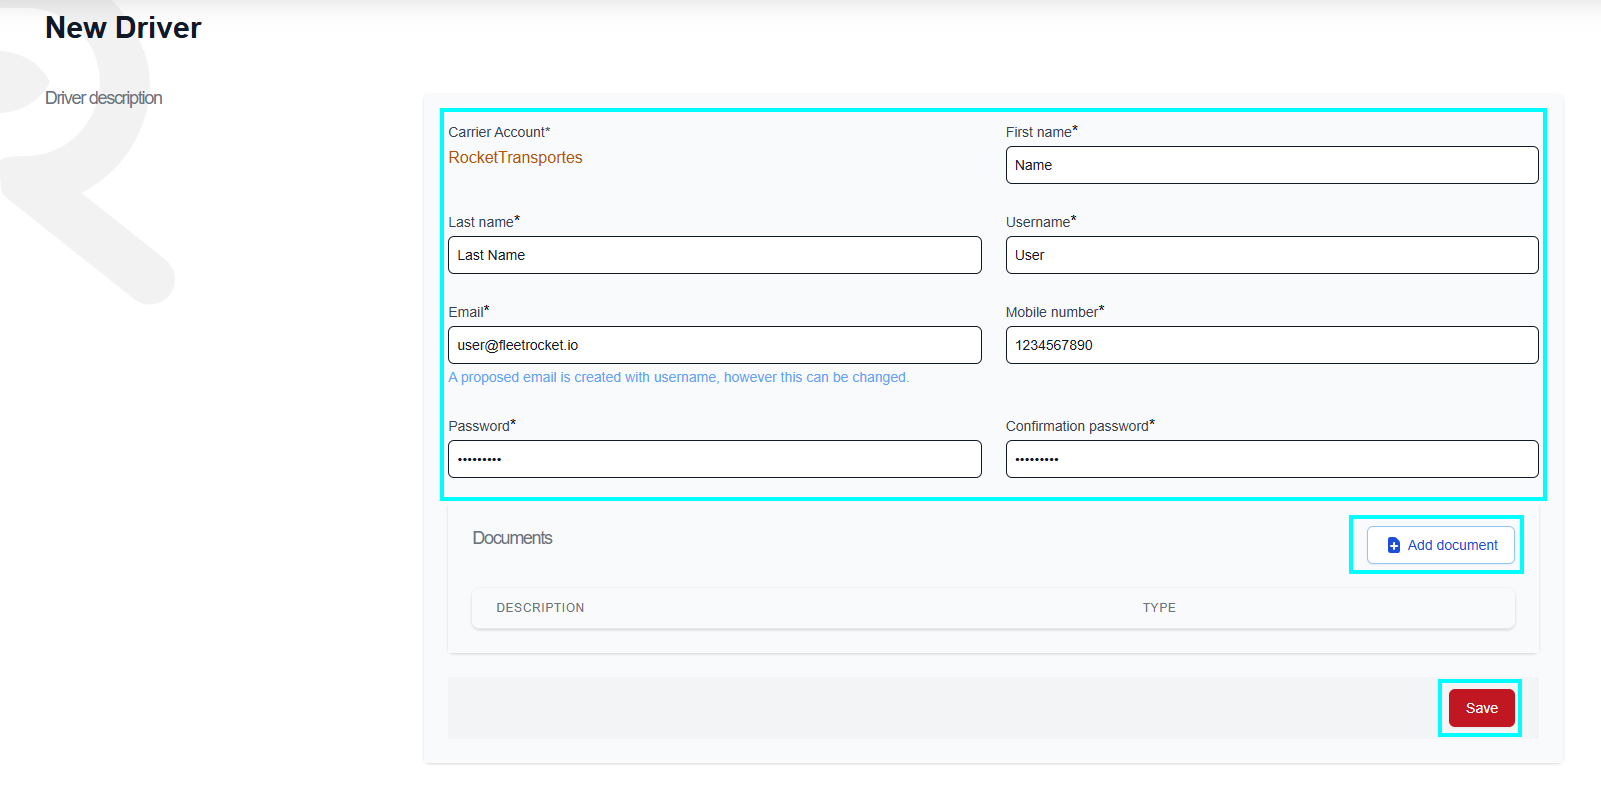Click the Driver description text

[104, 98]
